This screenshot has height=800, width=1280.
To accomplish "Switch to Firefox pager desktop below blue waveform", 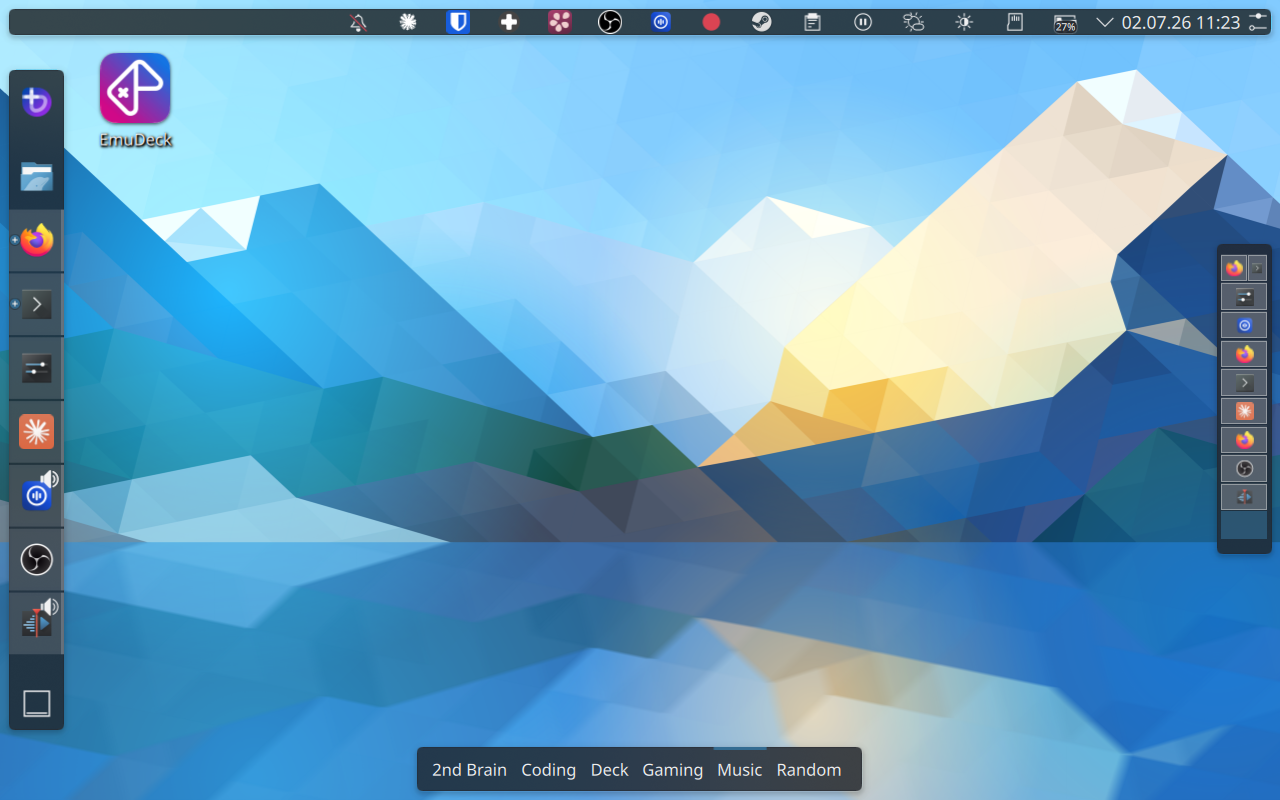I will tap(1244, 354).
